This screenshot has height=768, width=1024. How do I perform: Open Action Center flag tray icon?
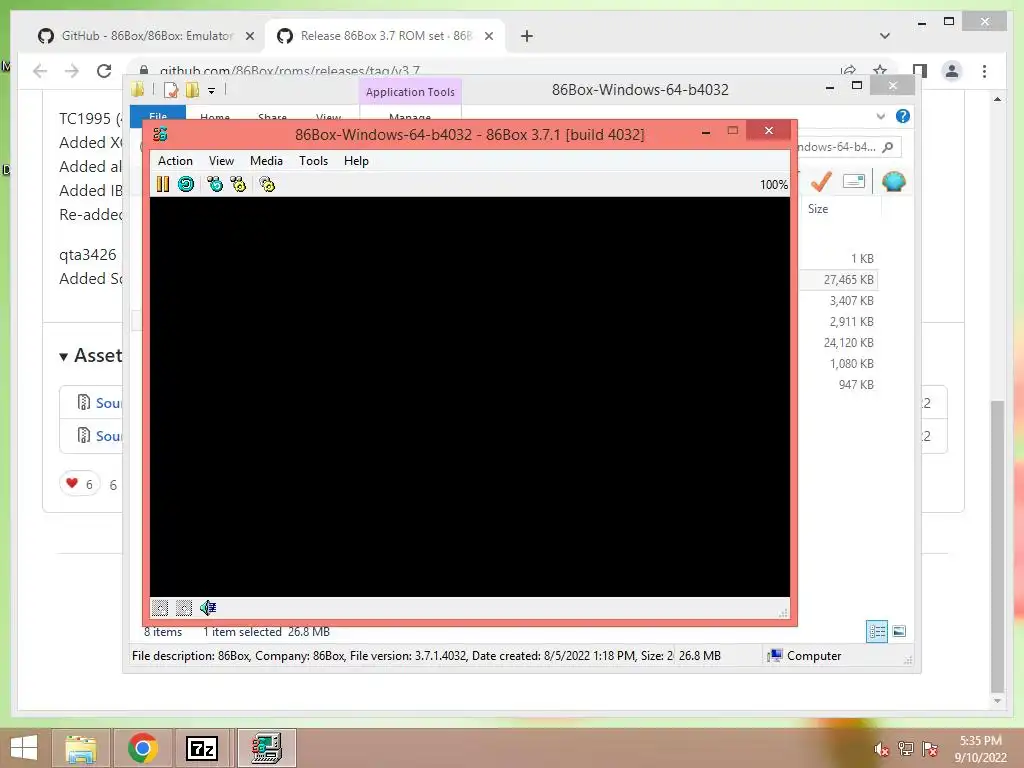click(930, 749)
